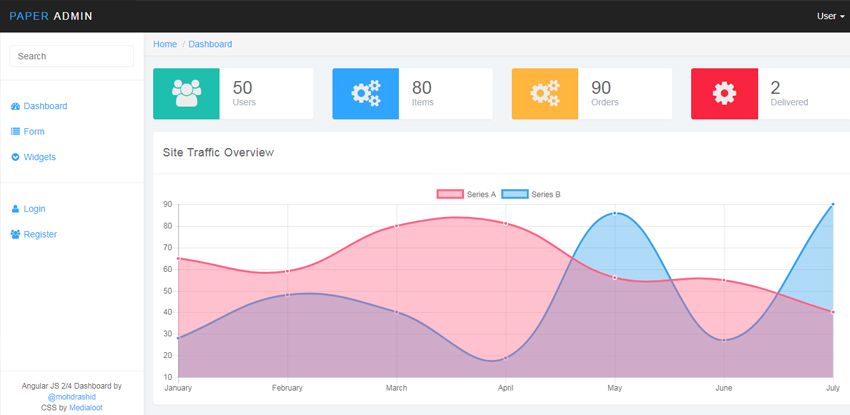850x415 pixels.
Task: Open the @mohdrashid footer link
Action: pos(72,397)
